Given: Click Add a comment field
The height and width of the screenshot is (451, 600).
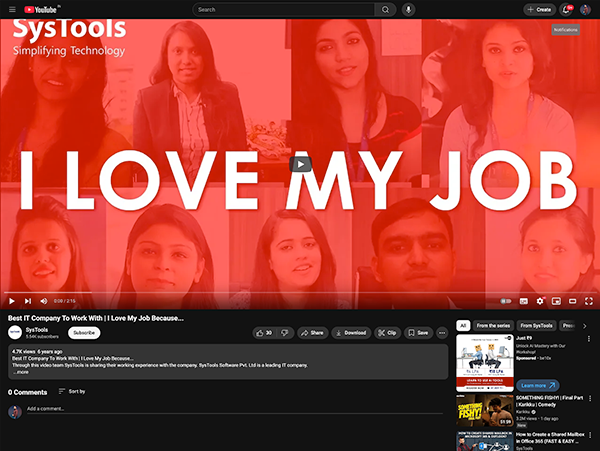Looking at the screenshot, I should tap(235, 409).
